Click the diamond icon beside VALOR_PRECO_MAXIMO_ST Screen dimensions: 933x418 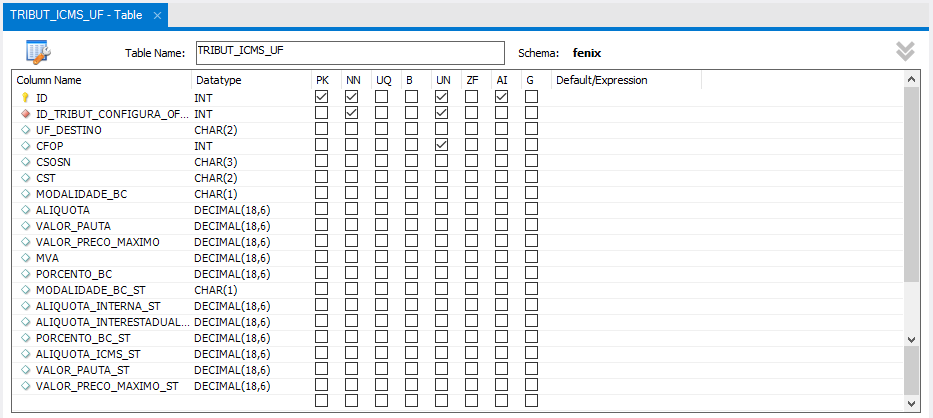click(25, 386)
